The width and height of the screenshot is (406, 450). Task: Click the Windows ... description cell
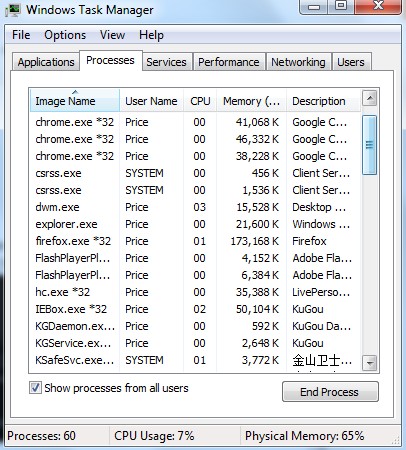coord(321,224)
